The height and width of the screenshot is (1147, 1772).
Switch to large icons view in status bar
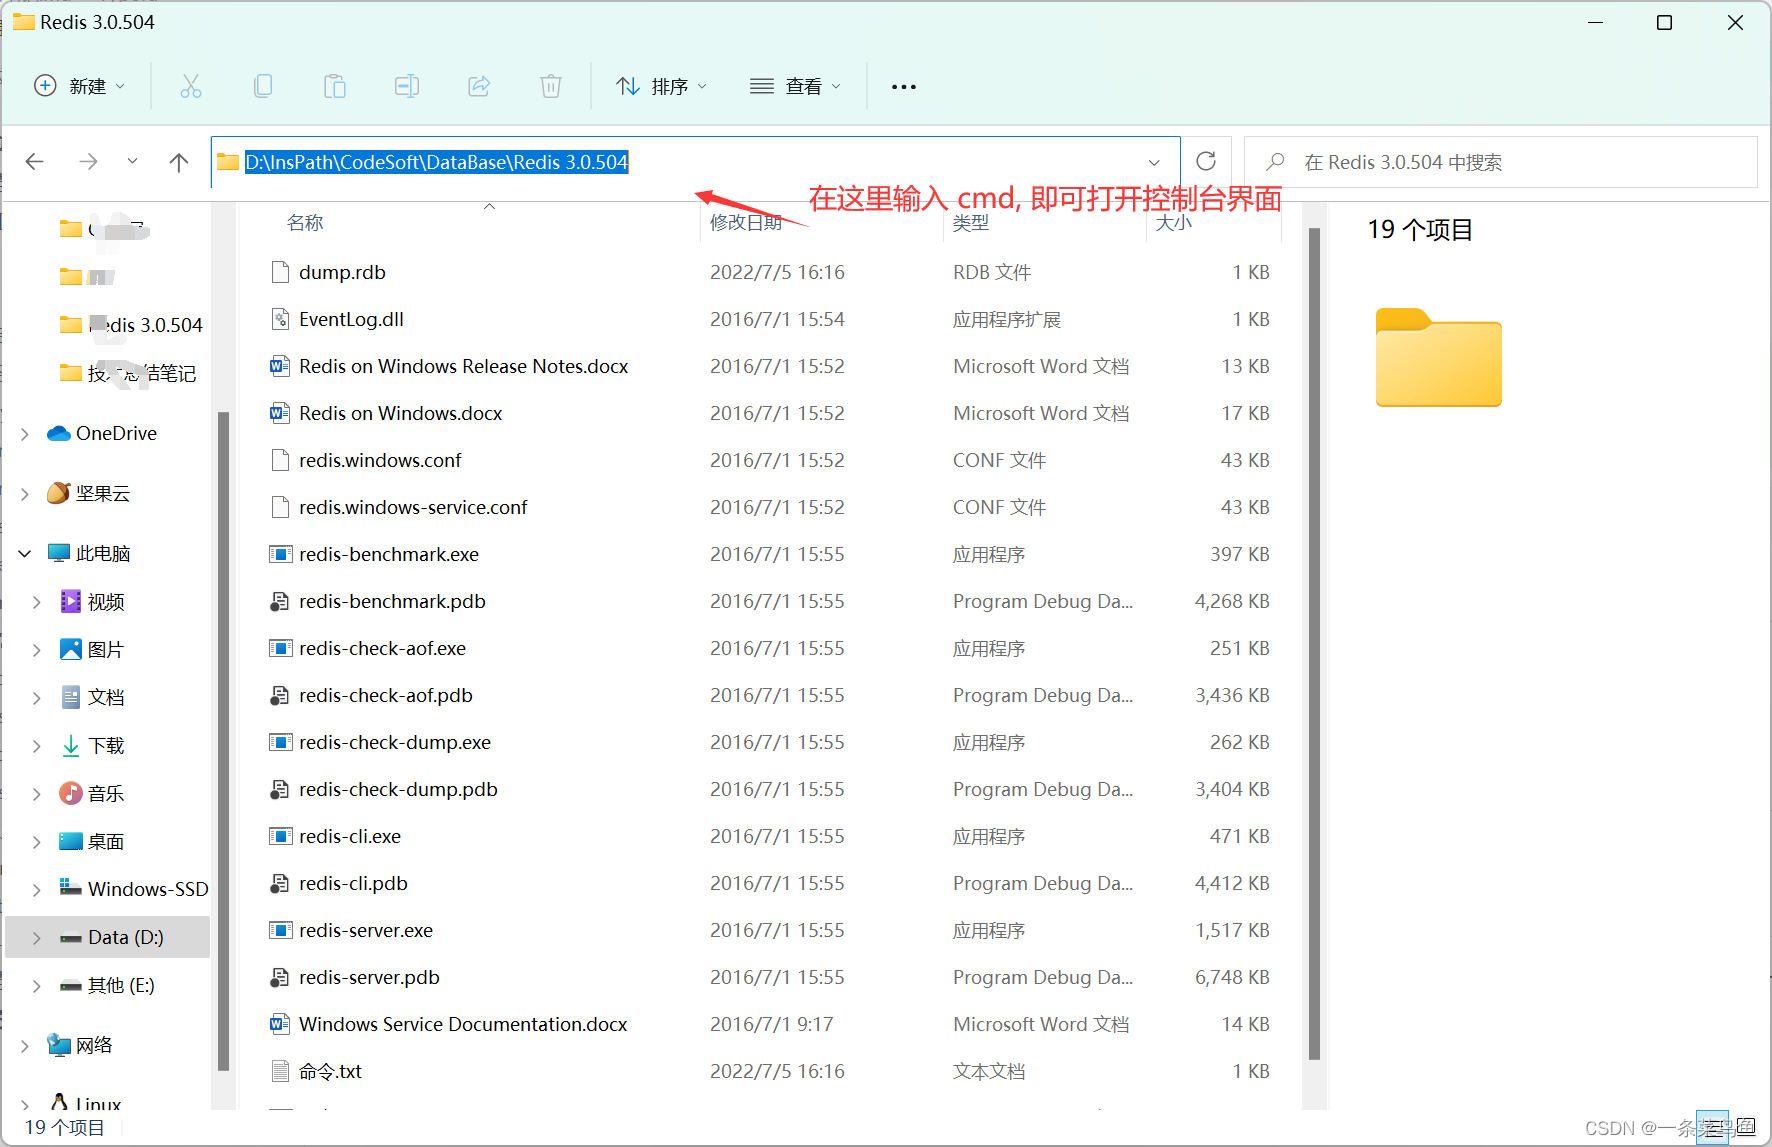[1746, 1127]
